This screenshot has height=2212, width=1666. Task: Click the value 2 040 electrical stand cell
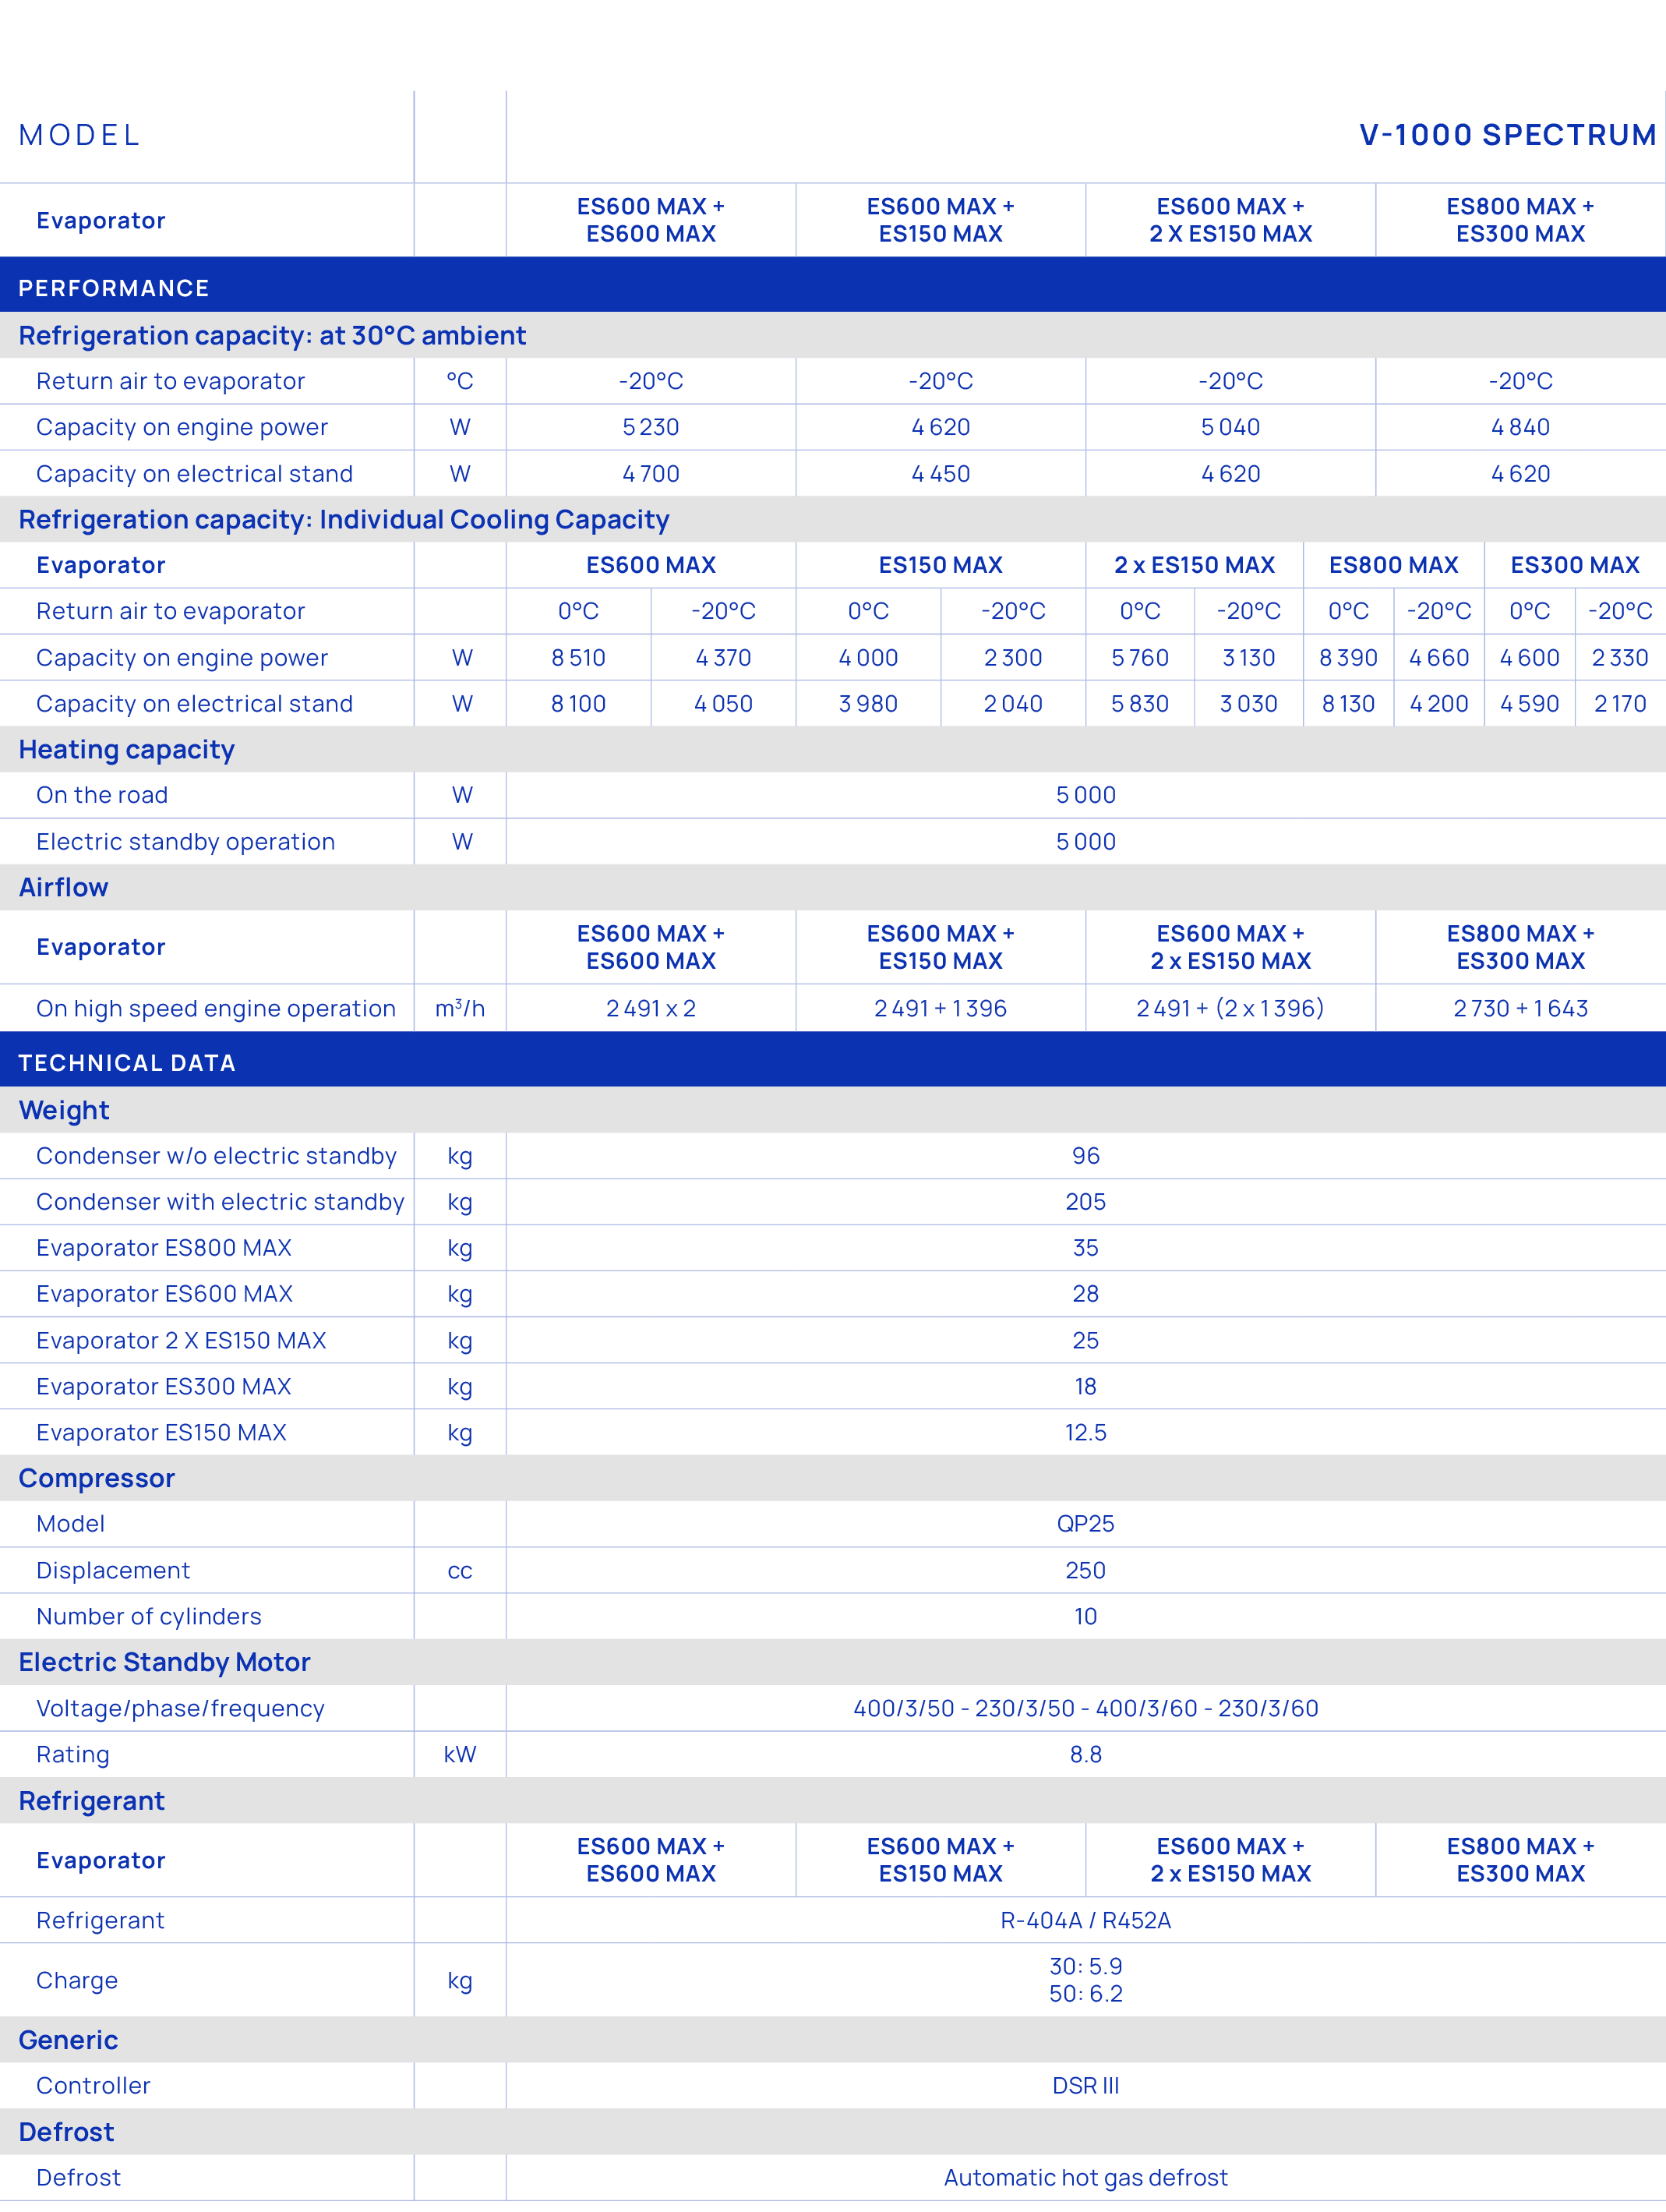pyautogui.click(x=1013, y=704)
